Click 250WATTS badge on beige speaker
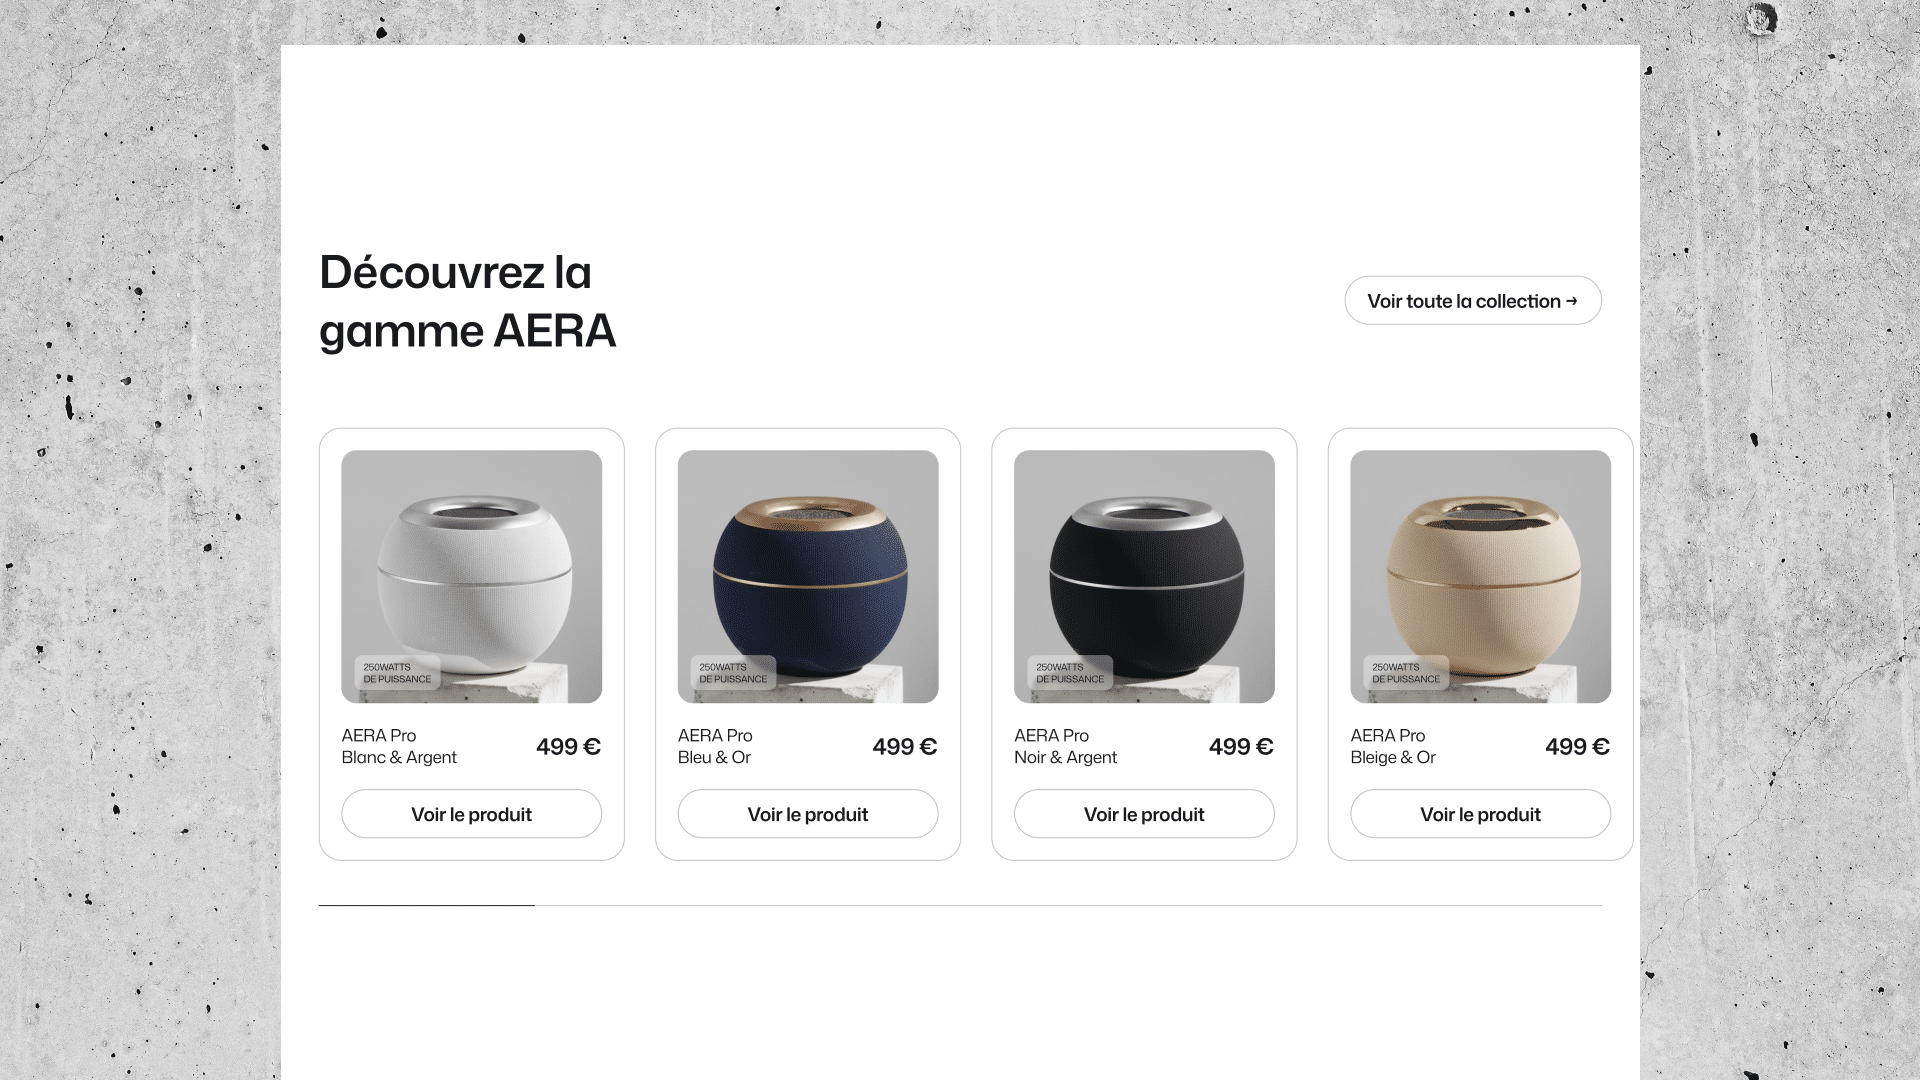1920x1080 pixels. coord(1406,673)
